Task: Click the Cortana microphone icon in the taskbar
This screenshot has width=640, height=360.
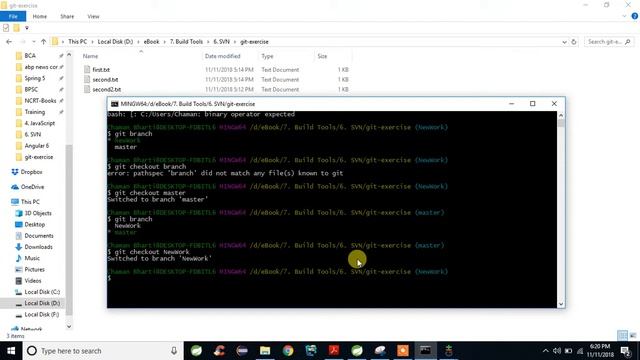Action: click(174, 351)
